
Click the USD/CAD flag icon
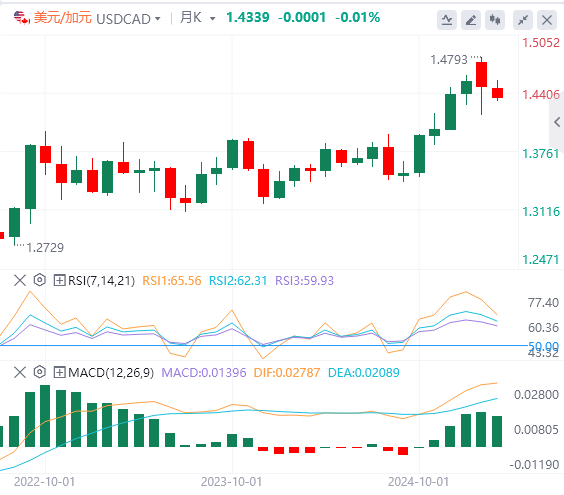coord(21,17)
